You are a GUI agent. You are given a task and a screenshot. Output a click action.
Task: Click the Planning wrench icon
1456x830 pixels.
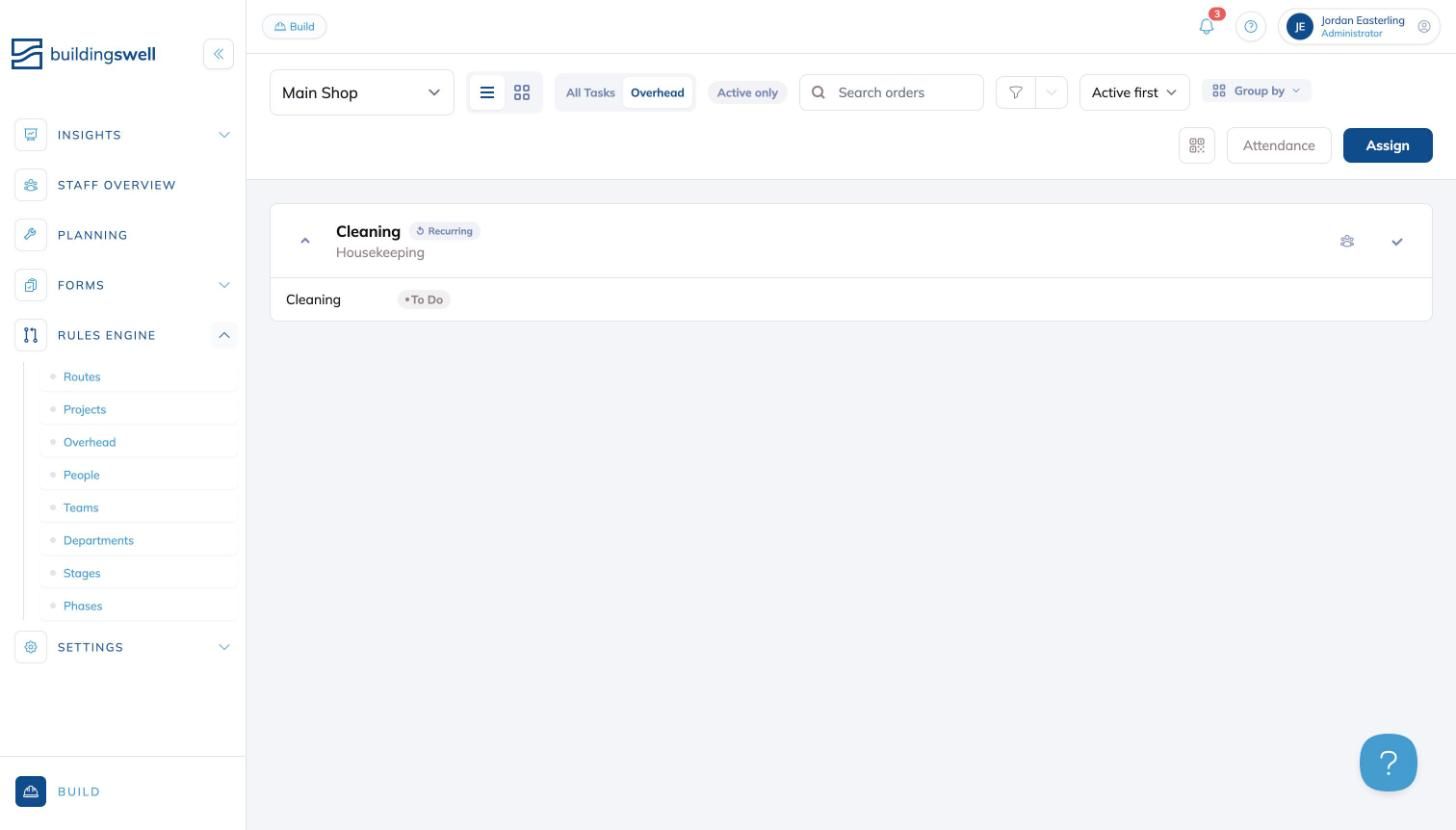(31, 235)
